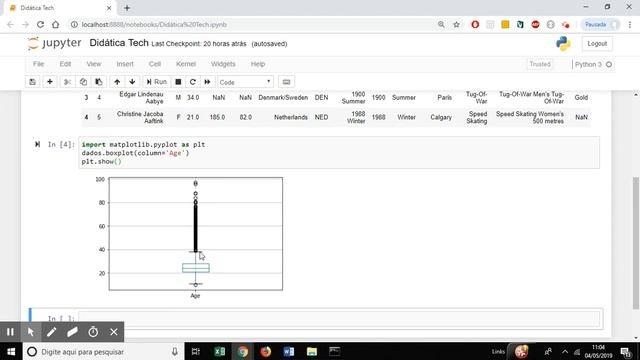Click the Python logo icon
This screenshot has height=360, width=640.
coord(563,44)
